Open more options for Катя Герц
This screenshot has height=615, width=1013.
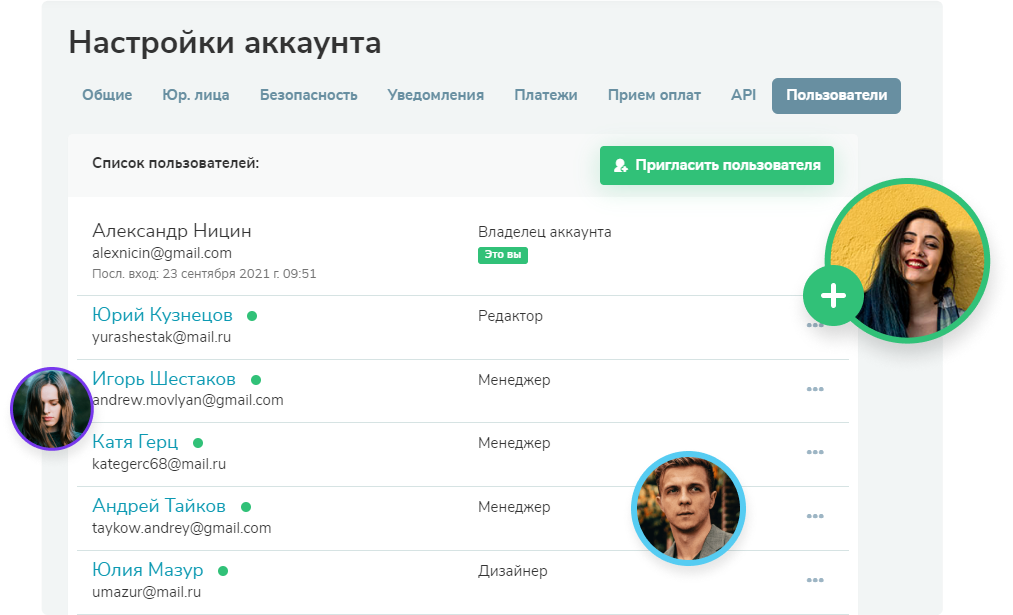click(x=815, y=452)
